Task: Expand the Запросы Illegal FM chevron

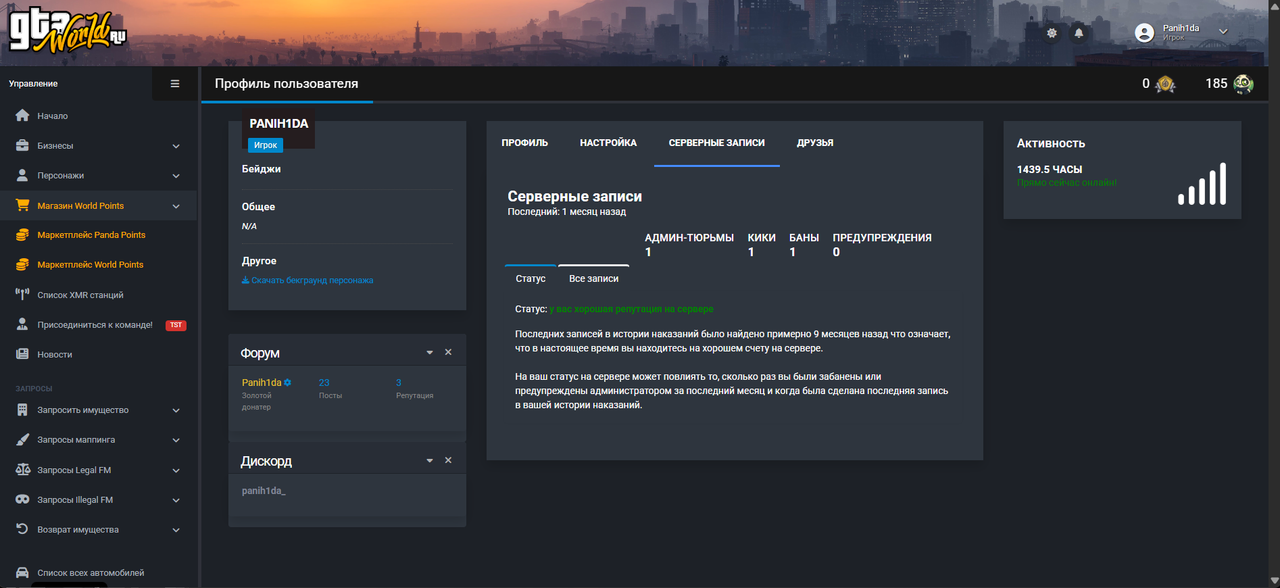Action: click(176, 500)
